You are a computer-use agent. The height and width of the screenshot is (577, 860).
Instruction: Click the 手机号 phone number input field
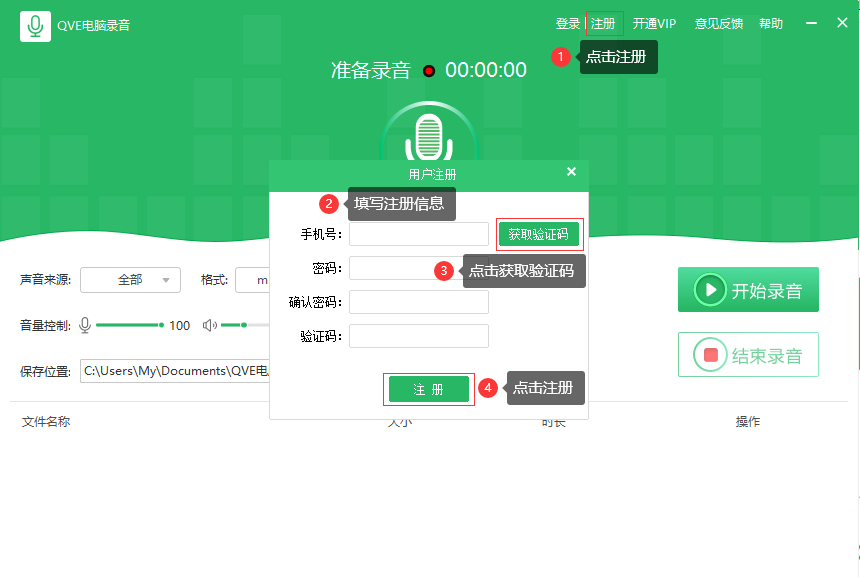click(419, 233)
